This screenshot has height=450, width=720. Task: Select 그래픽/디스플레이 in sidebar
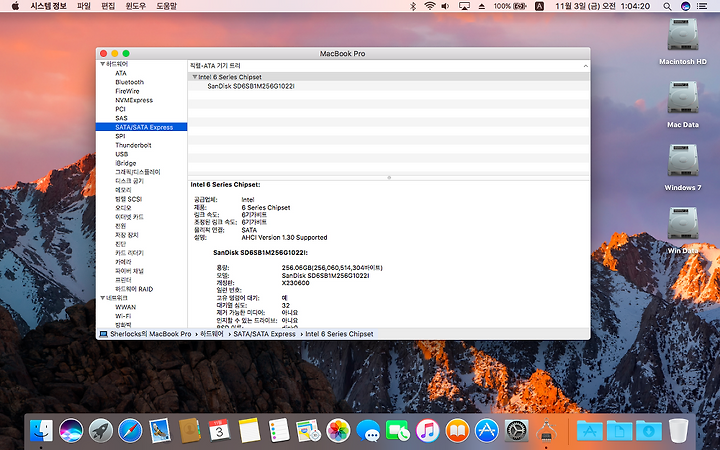(138, 172)
